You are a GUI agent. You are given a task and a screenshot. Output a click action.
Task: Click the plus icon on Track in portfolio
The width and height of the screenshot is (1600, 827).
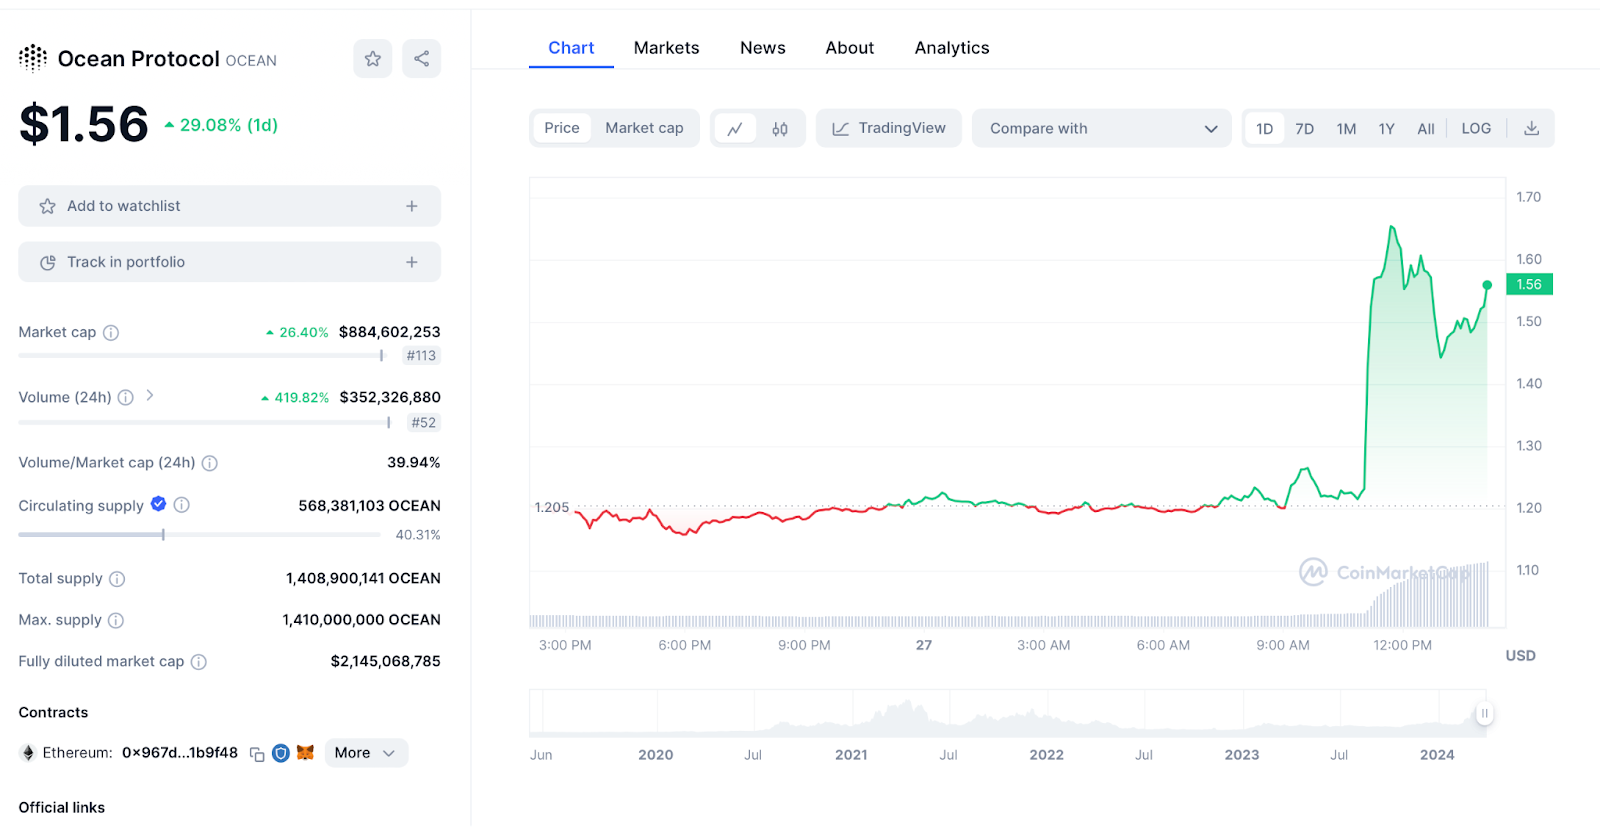[x=412, y=262]
